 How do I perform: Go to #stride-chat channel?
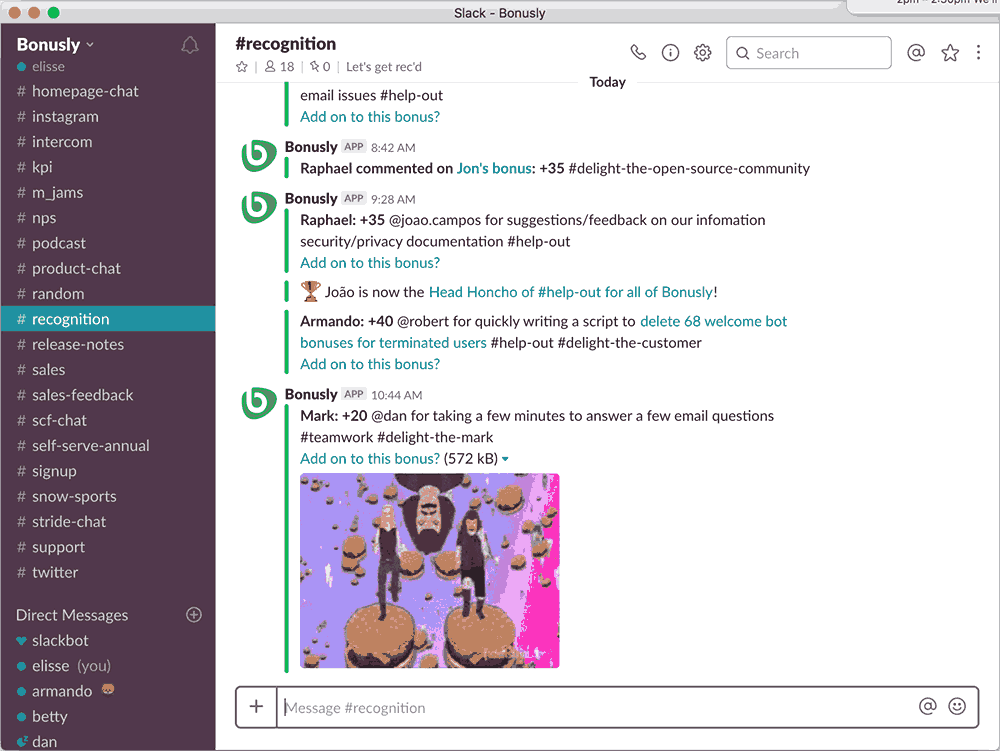pyautogui.click(x=108, y=521)
